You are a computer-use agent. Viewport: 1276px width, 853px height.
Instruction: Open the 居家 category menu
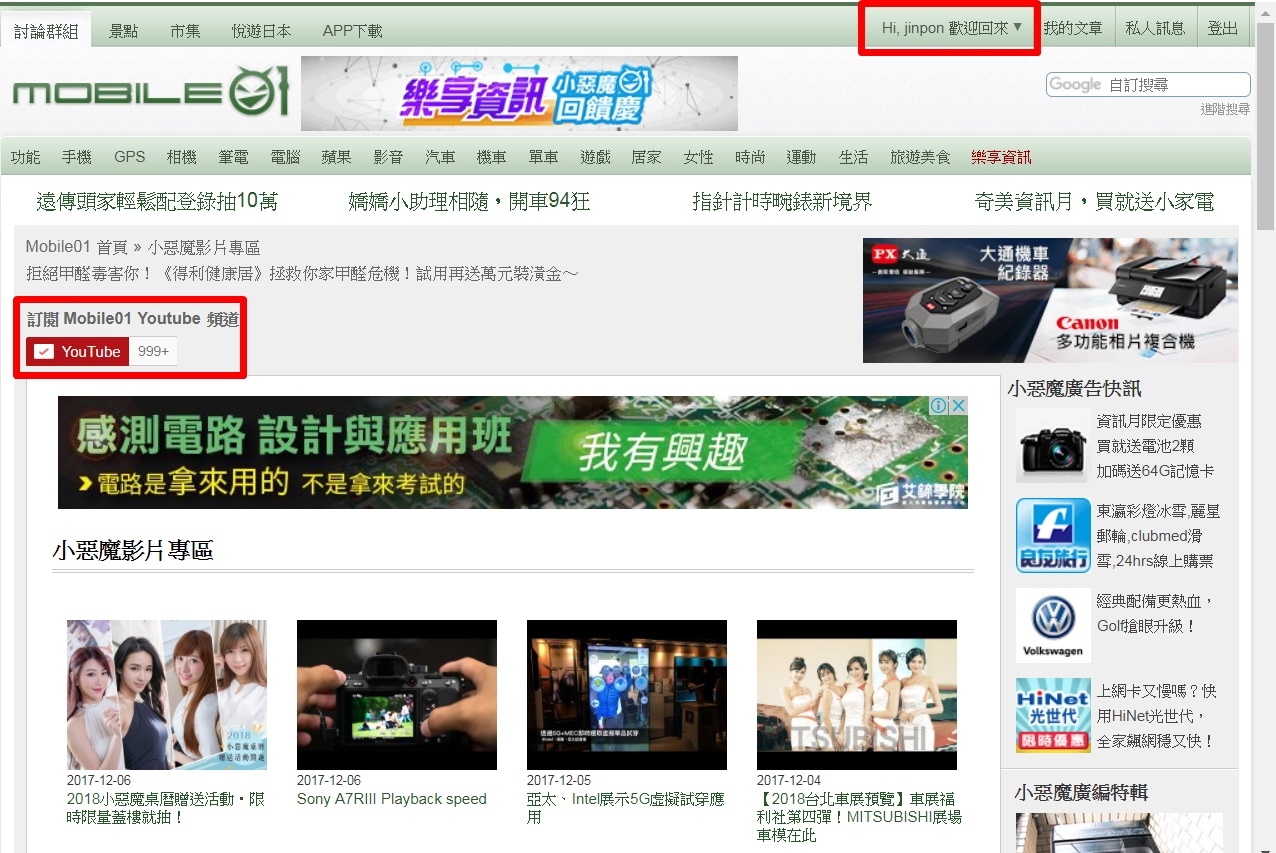(x=646, y=157)
